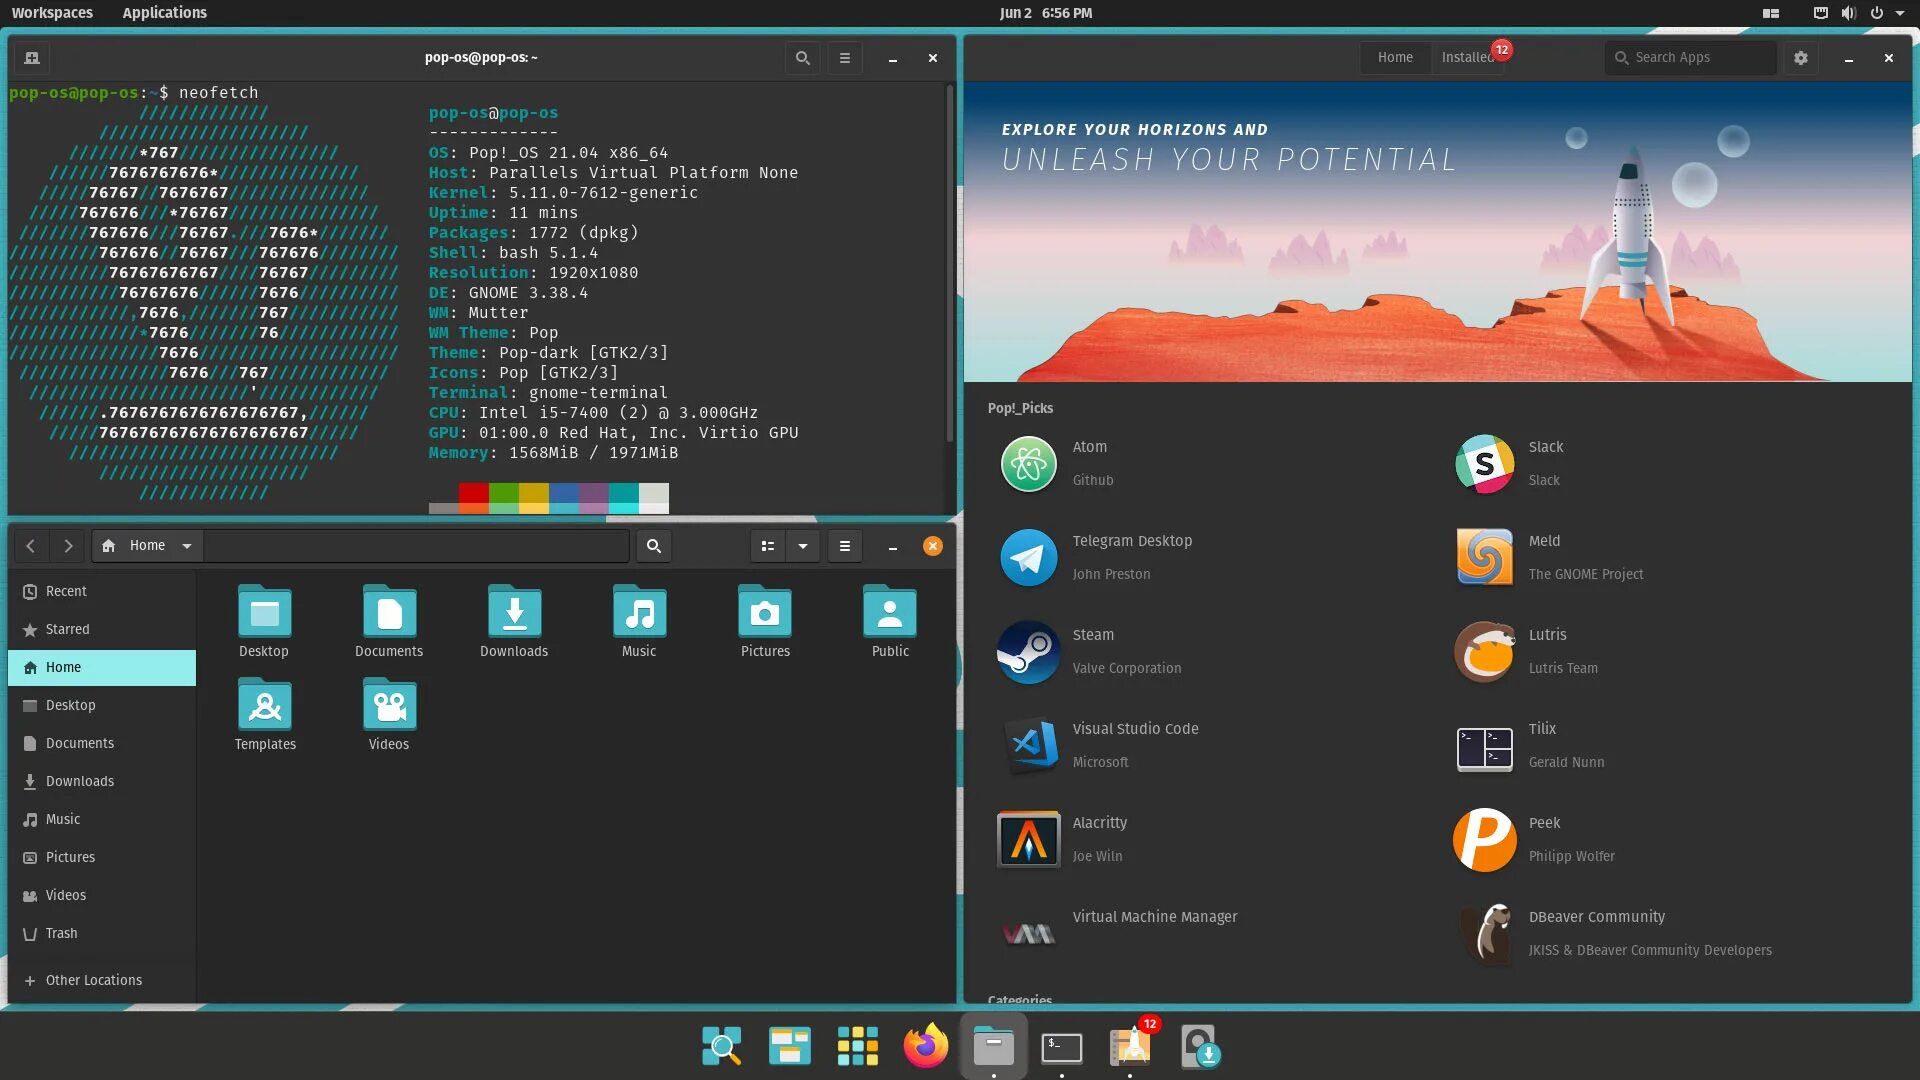Click the terminal vertical scrollbar
This screenshot has height=1080, width=1920.
[949, 263]
